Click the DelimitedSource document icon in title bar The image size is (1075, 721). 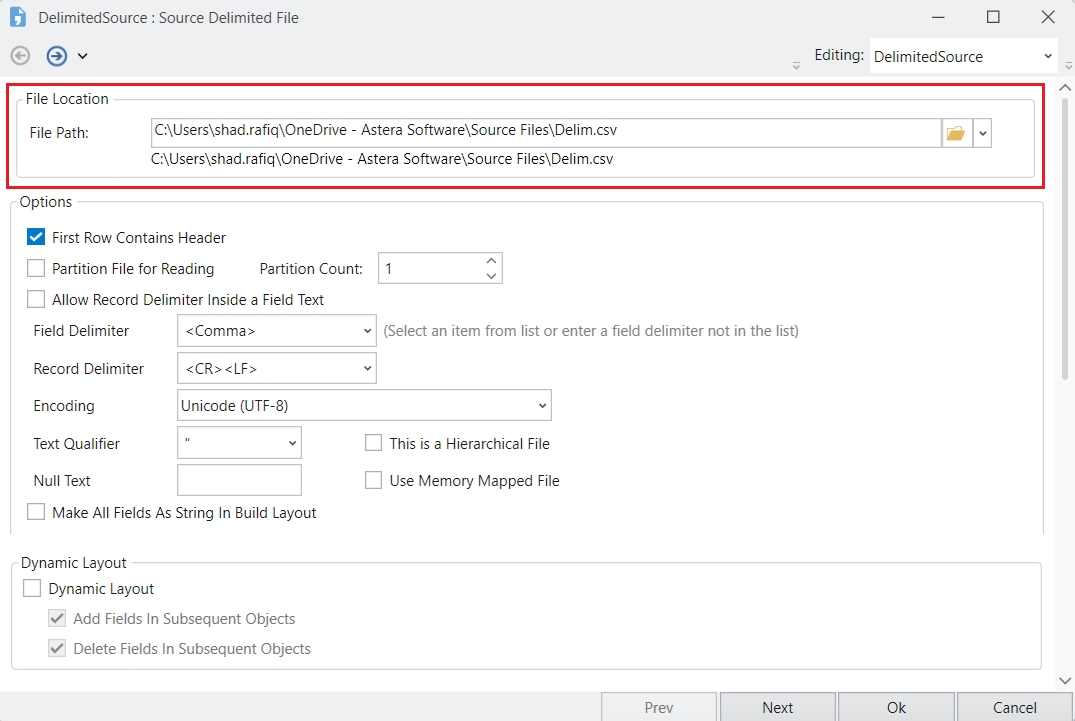tap(18, 17)
